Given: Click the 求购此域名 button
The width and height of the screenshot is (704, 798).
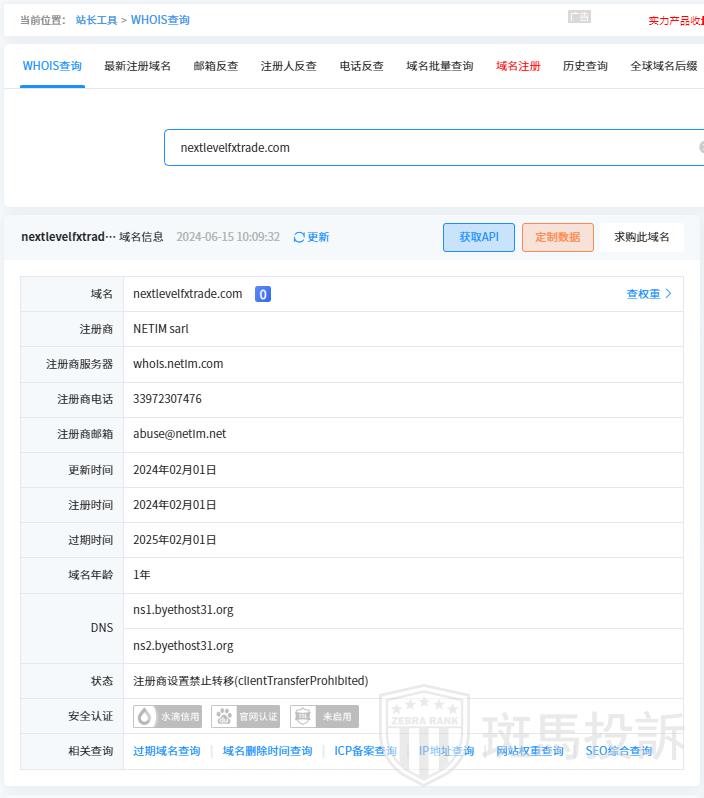Looking at the screenshot, I should tap(641, 237).
